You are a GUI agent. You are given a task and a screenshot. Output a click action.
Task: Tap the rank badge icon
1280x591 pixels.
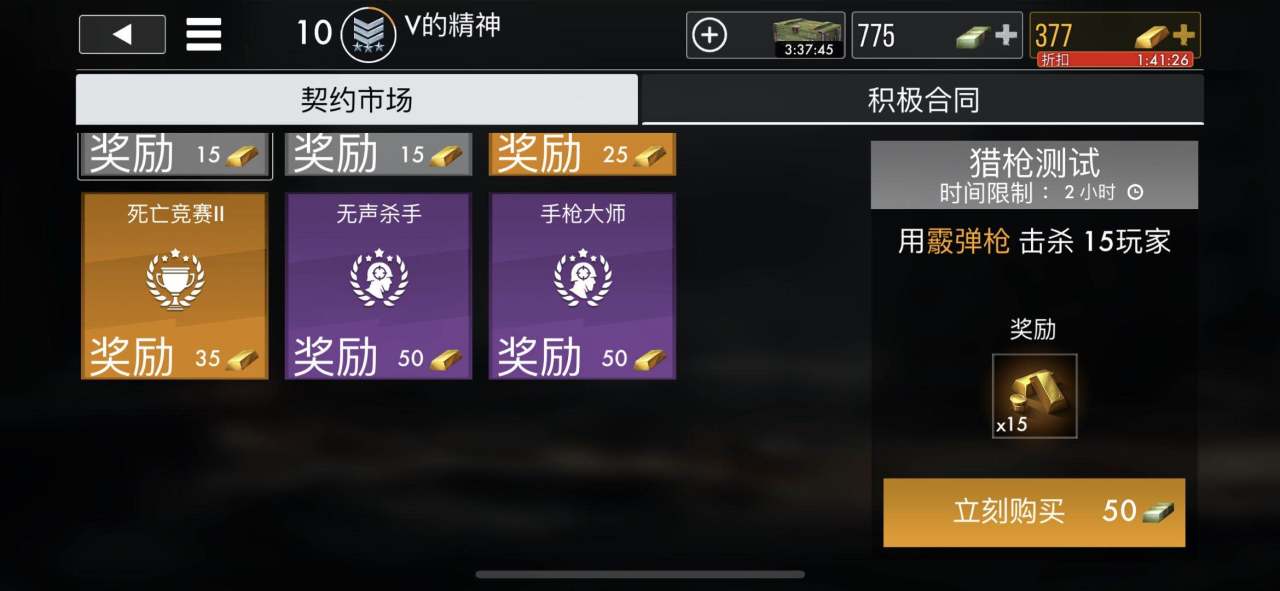pos(368,35)
